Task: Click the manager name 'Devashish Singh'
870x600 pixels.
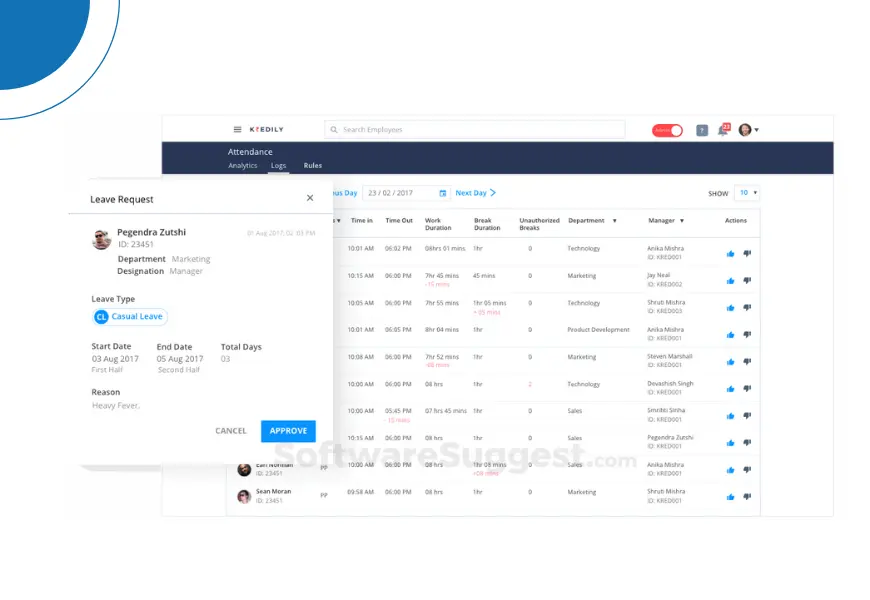Action: coord(670,384)
